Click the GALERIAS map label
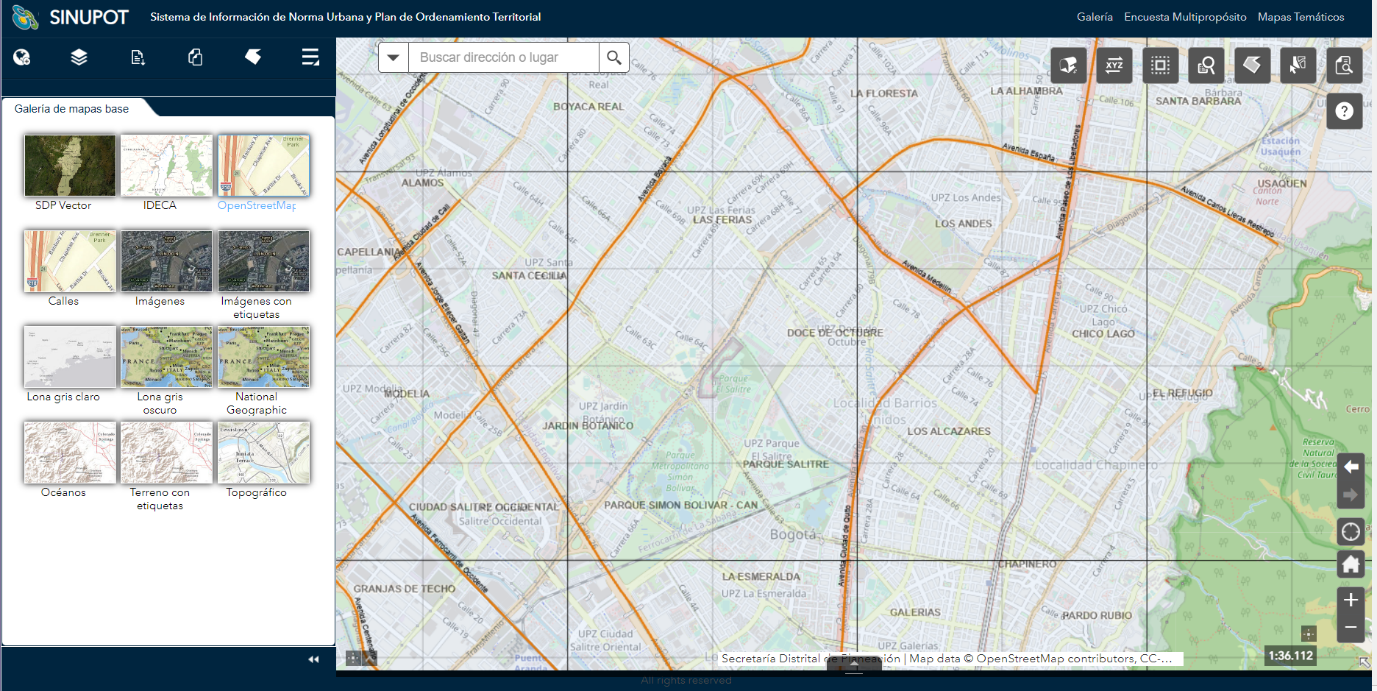This screenshot has height=691, width=1377. 915,612
